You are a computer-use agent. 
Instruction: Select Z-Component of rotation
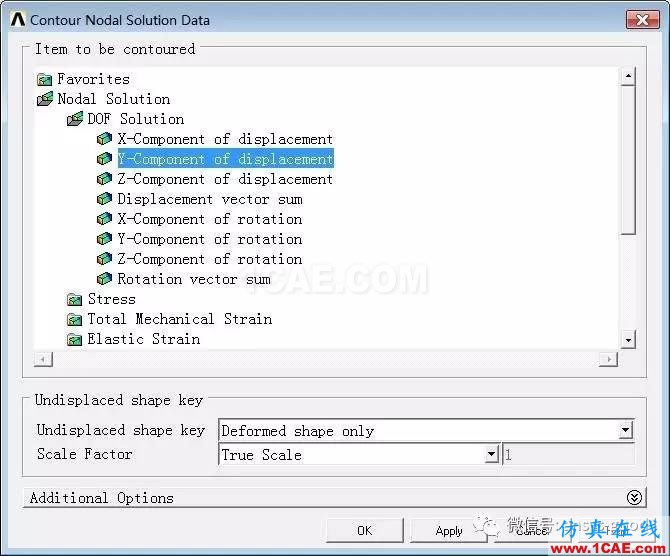pyautogui.click(x=210, y=259)
